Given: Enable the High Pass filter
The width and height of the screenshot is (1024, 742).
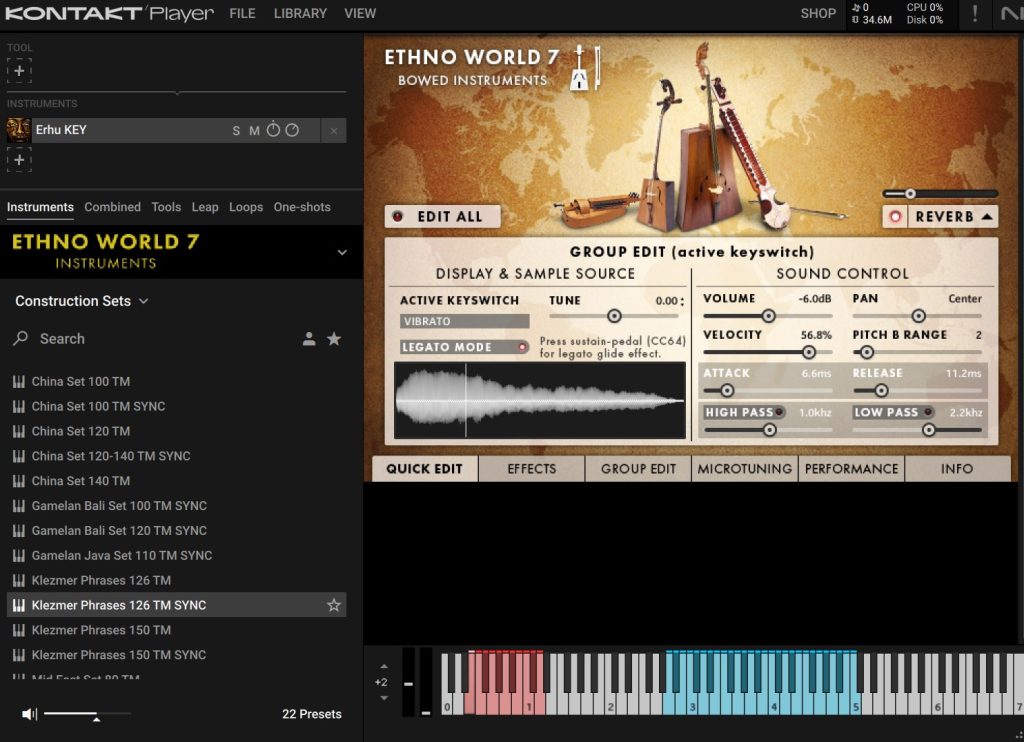Looking at the screenshot, I should [x=778, y=412].
